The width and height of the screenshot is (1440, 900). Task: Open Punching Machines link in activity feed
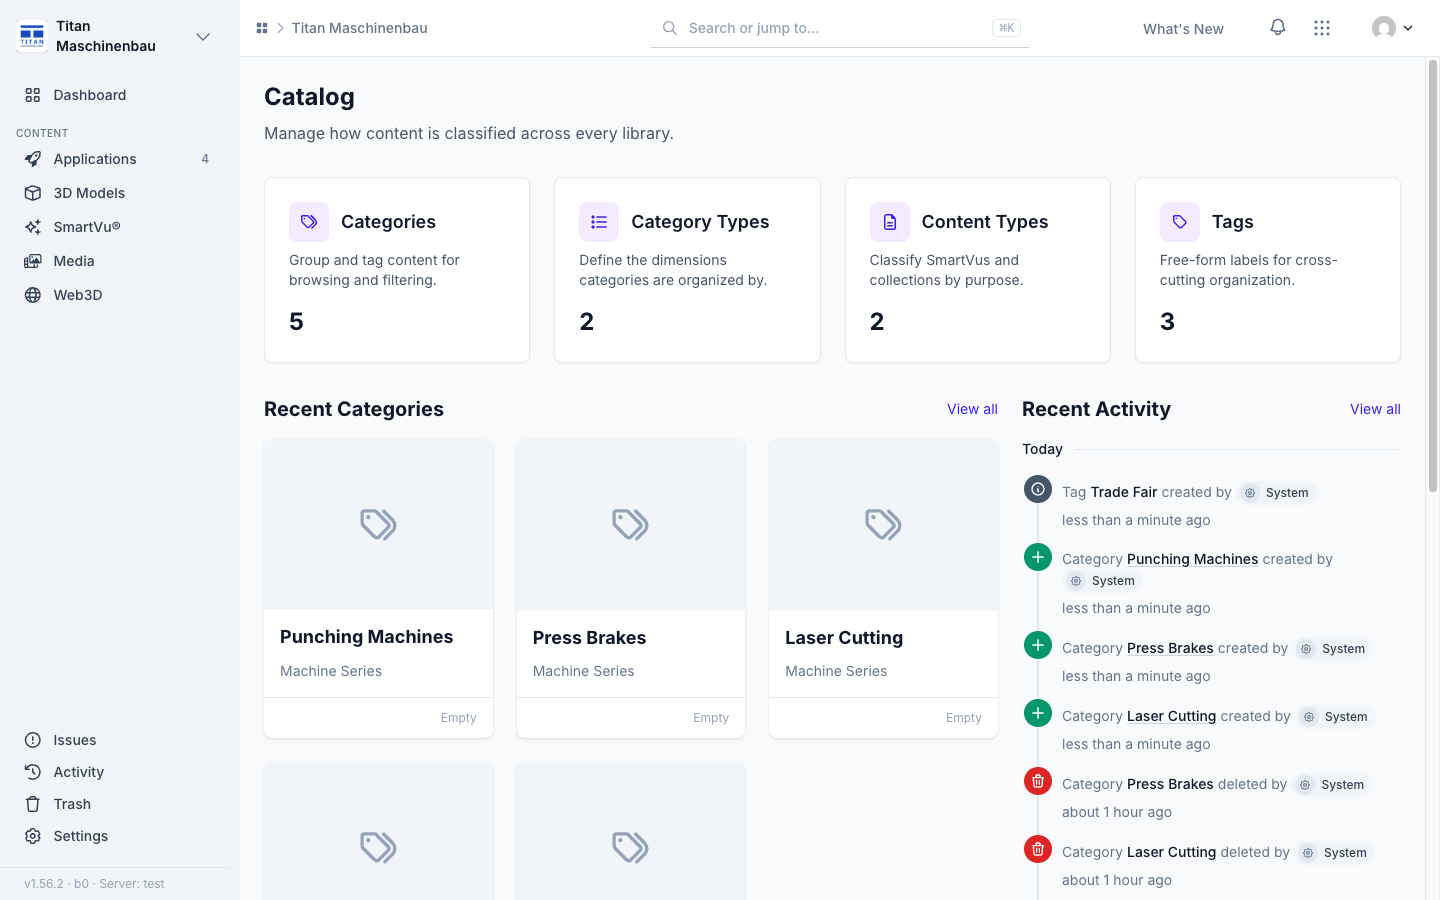[1192, 559]
